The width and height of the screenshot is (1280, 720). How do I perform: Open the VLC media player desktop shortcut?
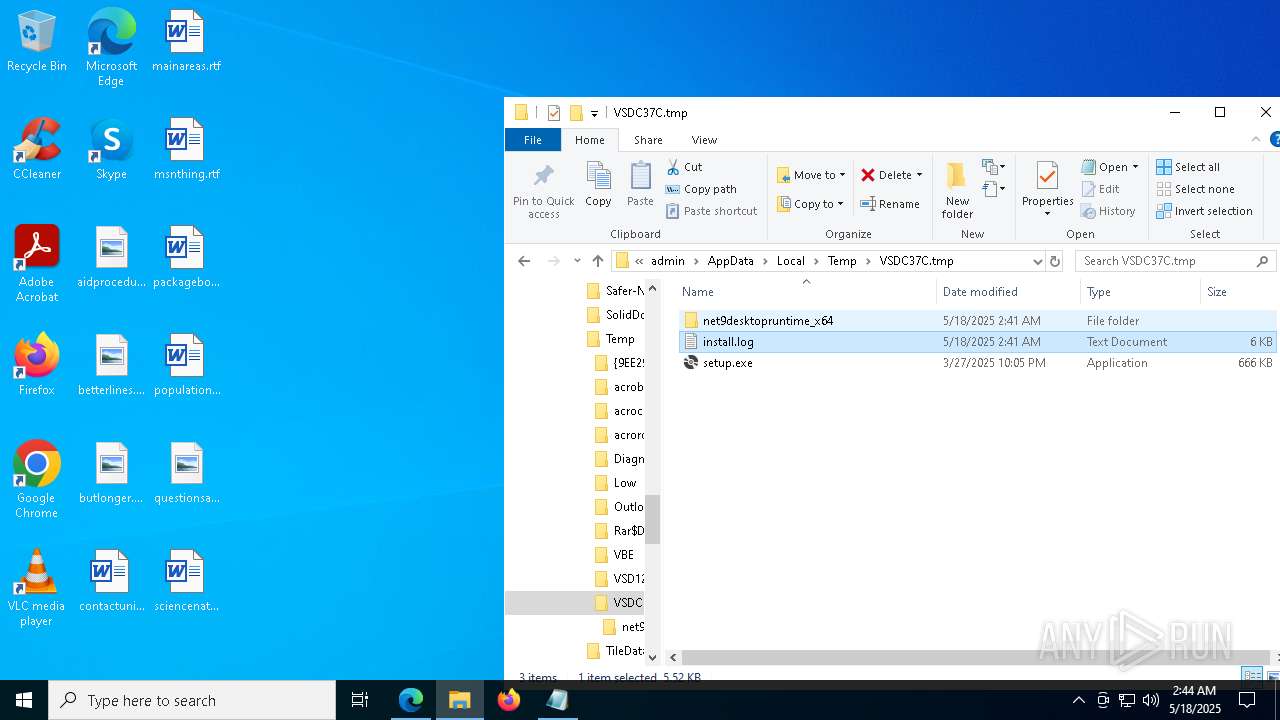pyautogui.click(x=37, y=589)
